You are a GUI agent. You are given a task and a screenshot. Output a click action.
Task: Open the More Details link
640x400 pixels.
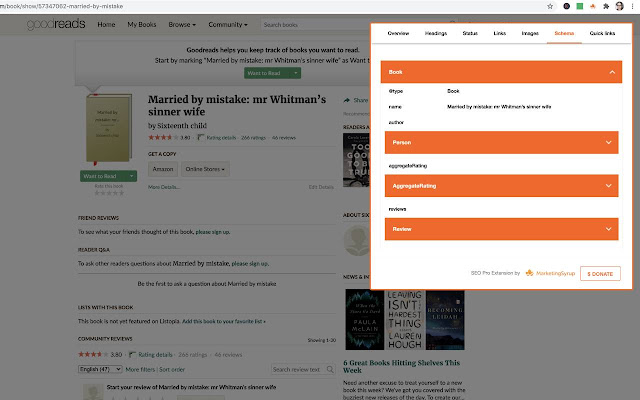click(x=164, y=187)
